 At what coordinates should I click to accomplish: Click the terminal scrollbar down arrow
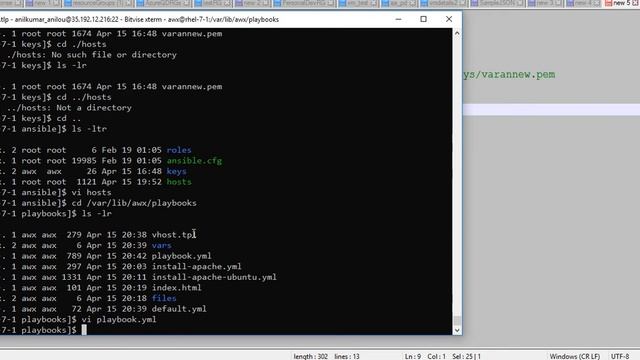click(457, 330)
